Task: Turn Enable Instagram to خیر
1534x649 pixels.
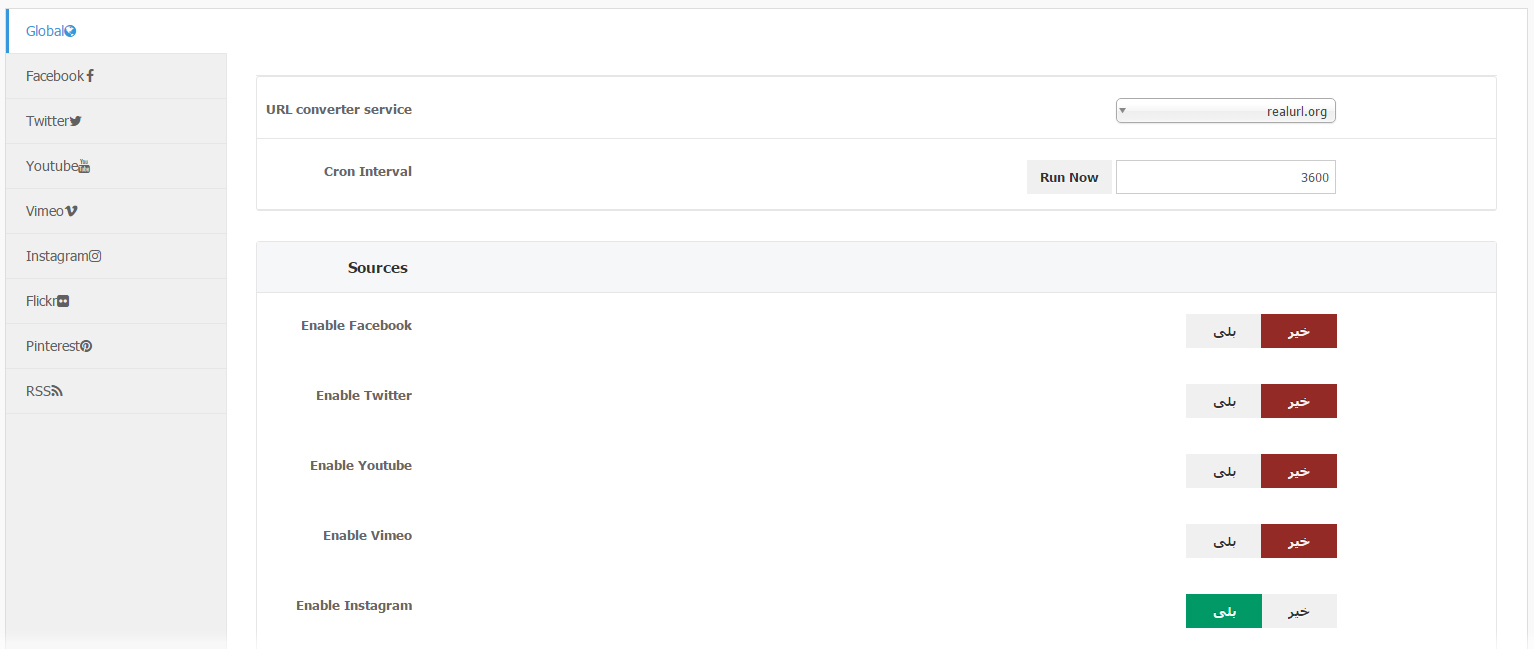Action: point(1298,611)
